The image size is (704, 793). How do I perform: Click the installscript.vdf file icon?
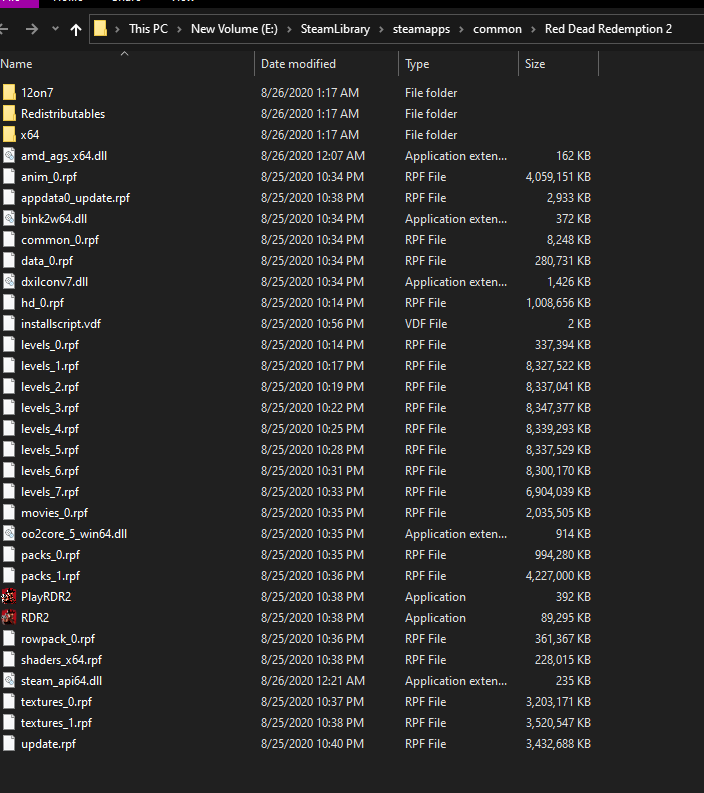pyautogui.click(x=9, y=323)
